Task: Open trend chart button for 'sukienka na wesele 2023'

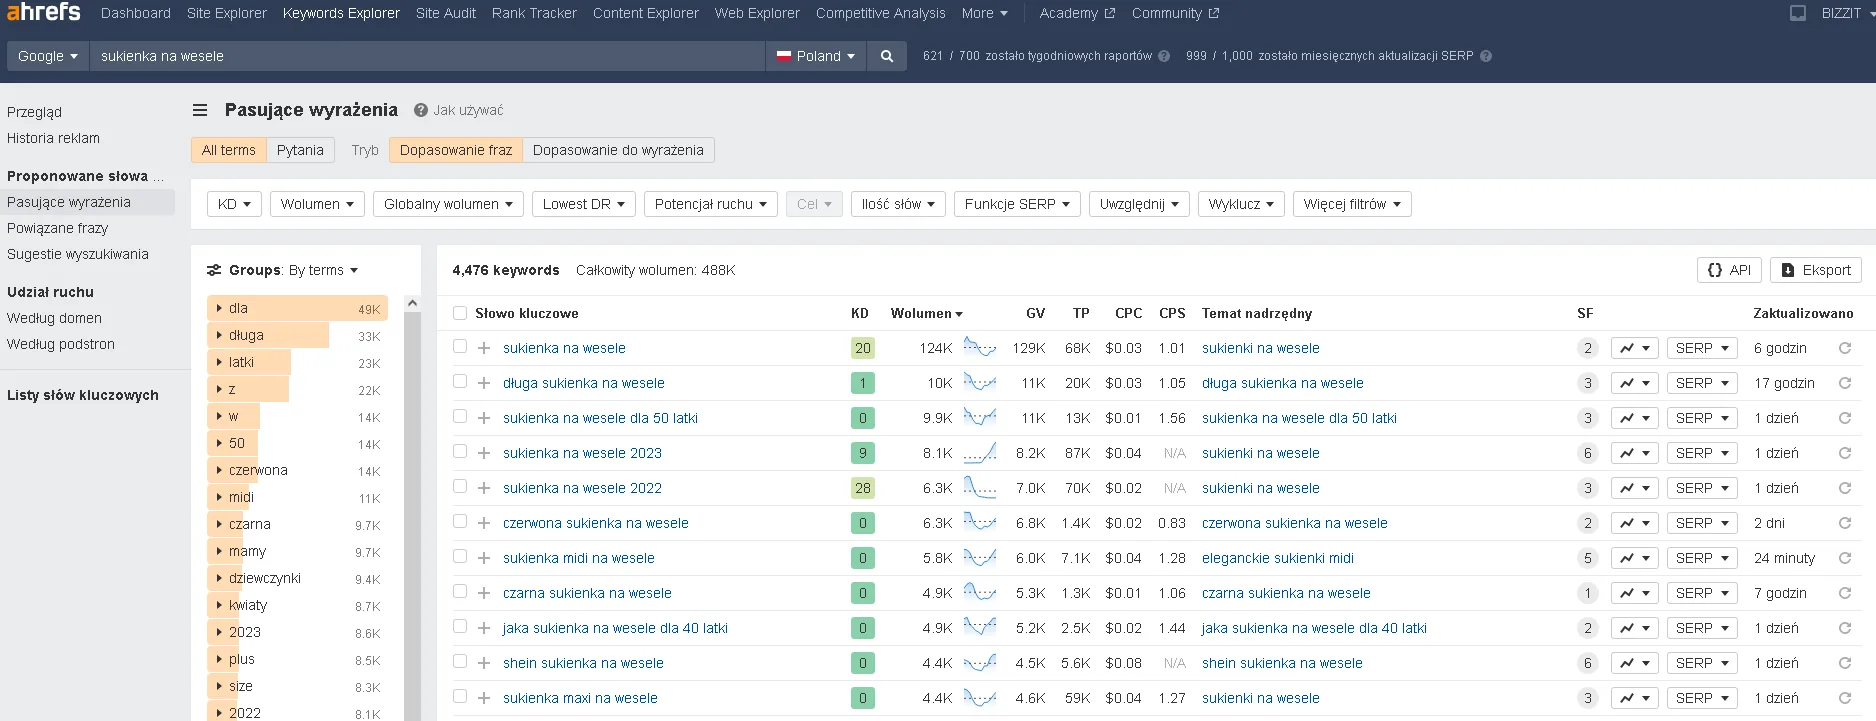Action: pos(1634,453)
